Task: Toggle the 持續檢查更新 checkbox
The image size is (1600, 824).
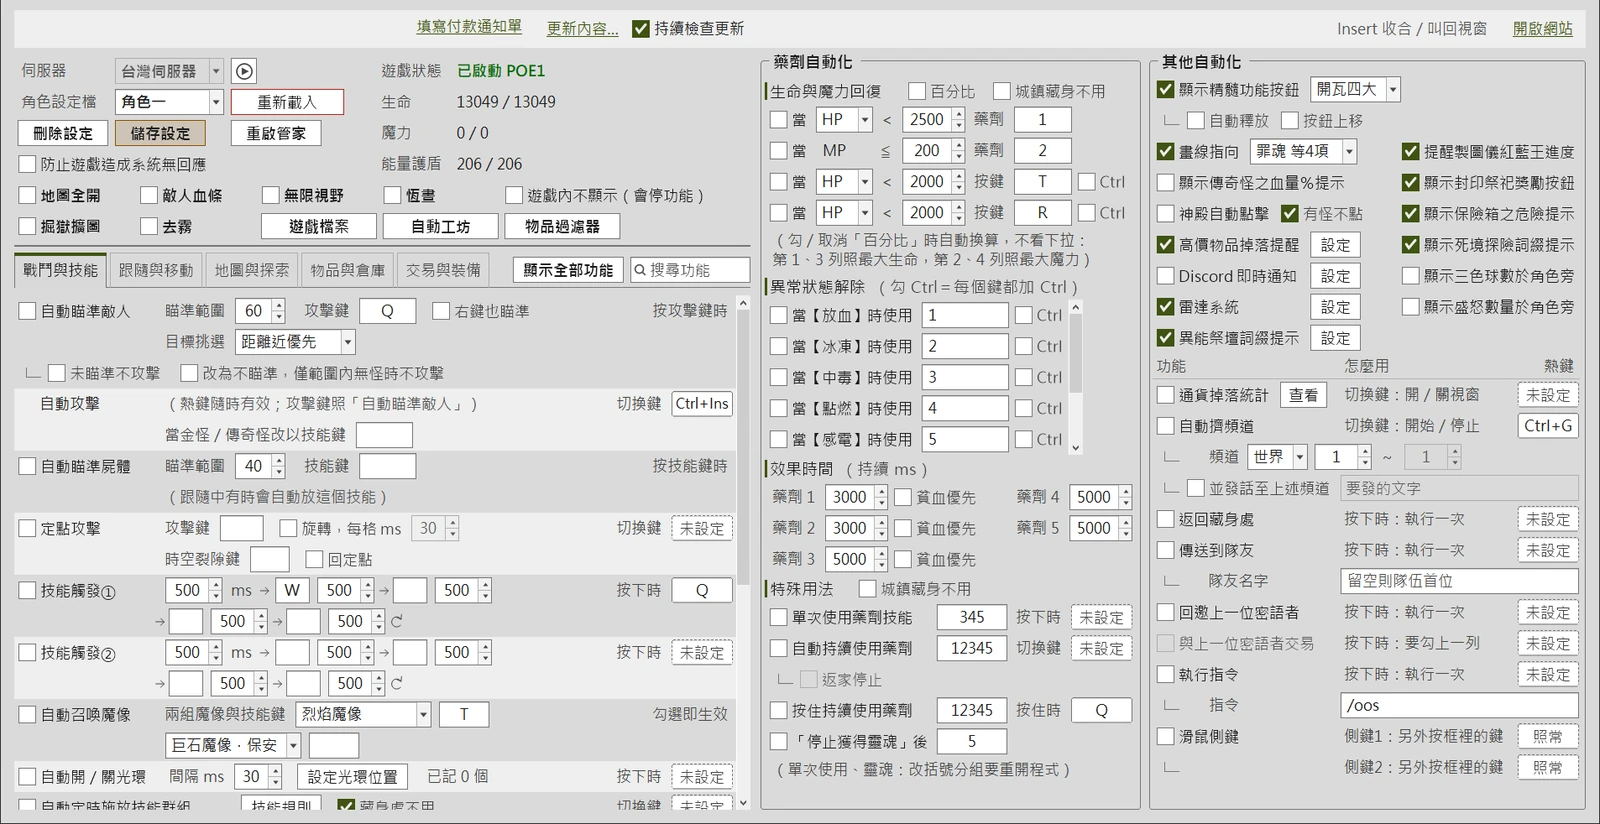Action: 641,28
